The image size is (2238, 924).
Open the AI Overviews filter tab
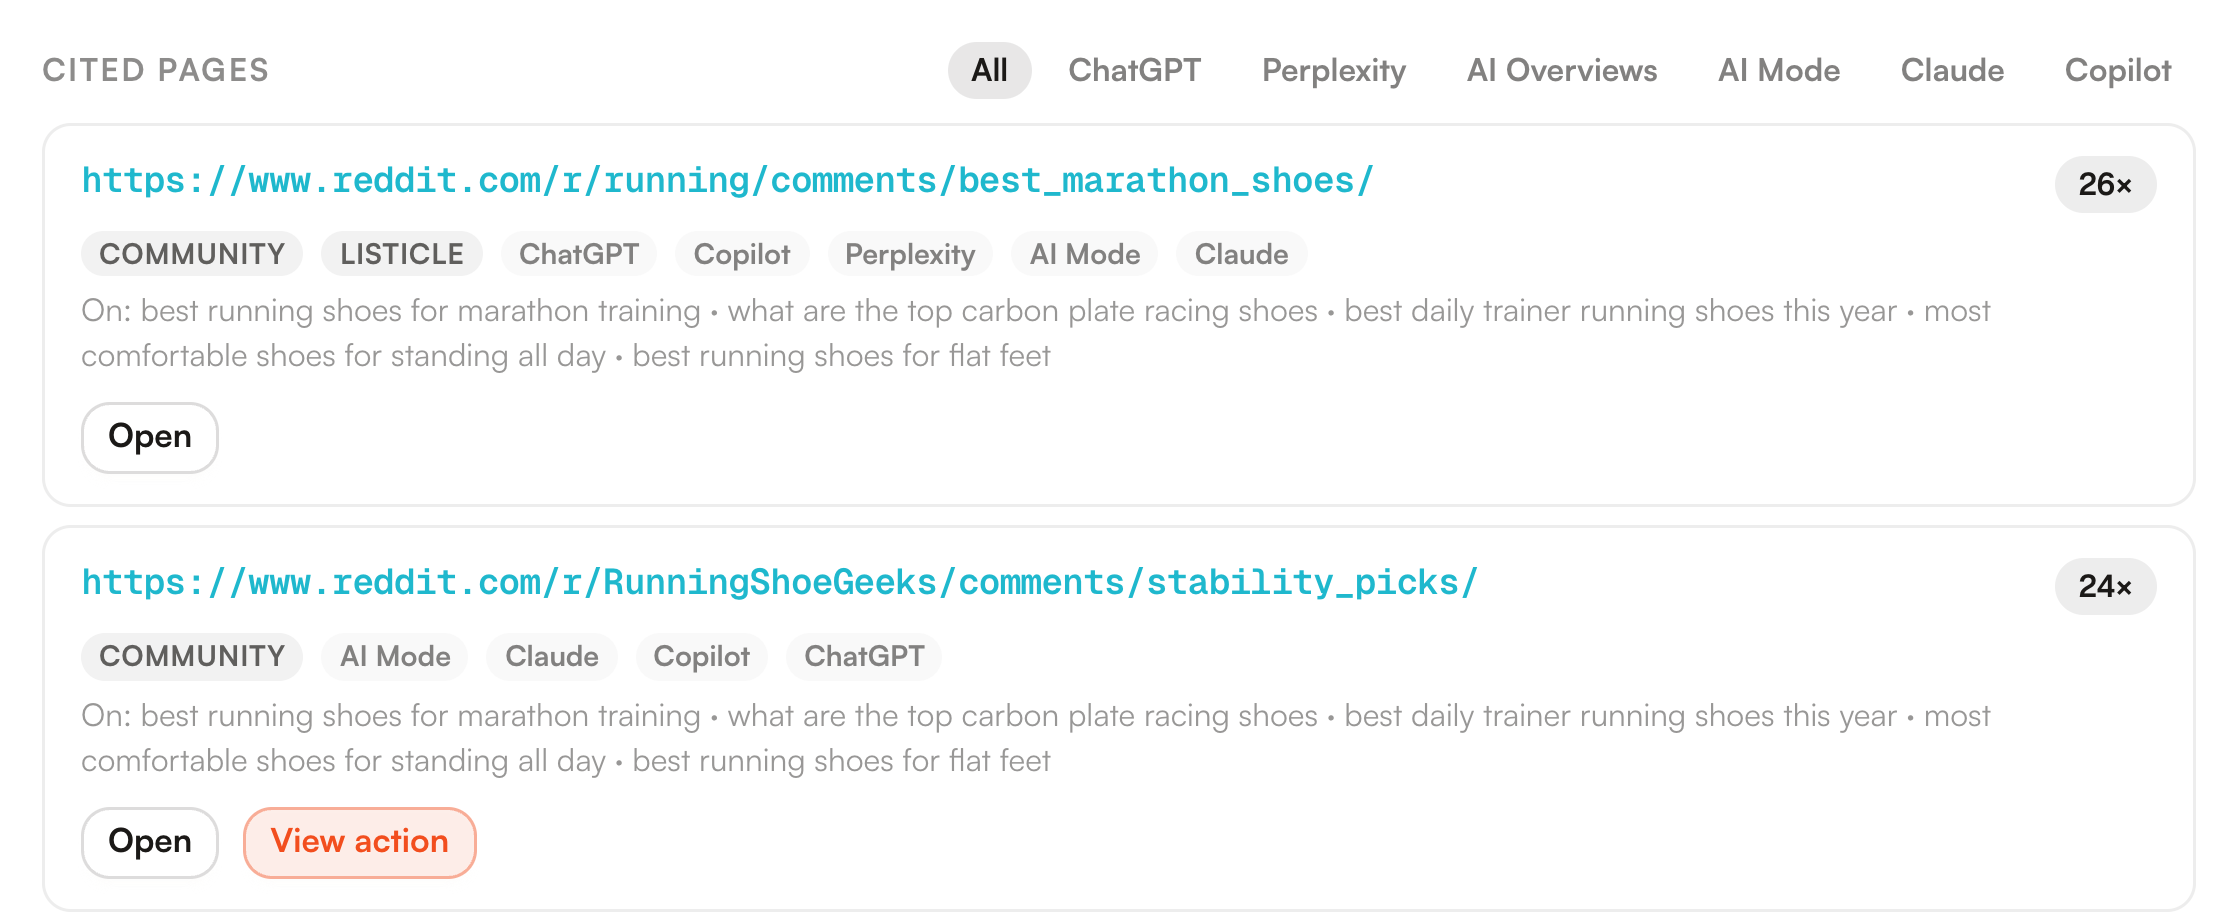[1561, 70]
